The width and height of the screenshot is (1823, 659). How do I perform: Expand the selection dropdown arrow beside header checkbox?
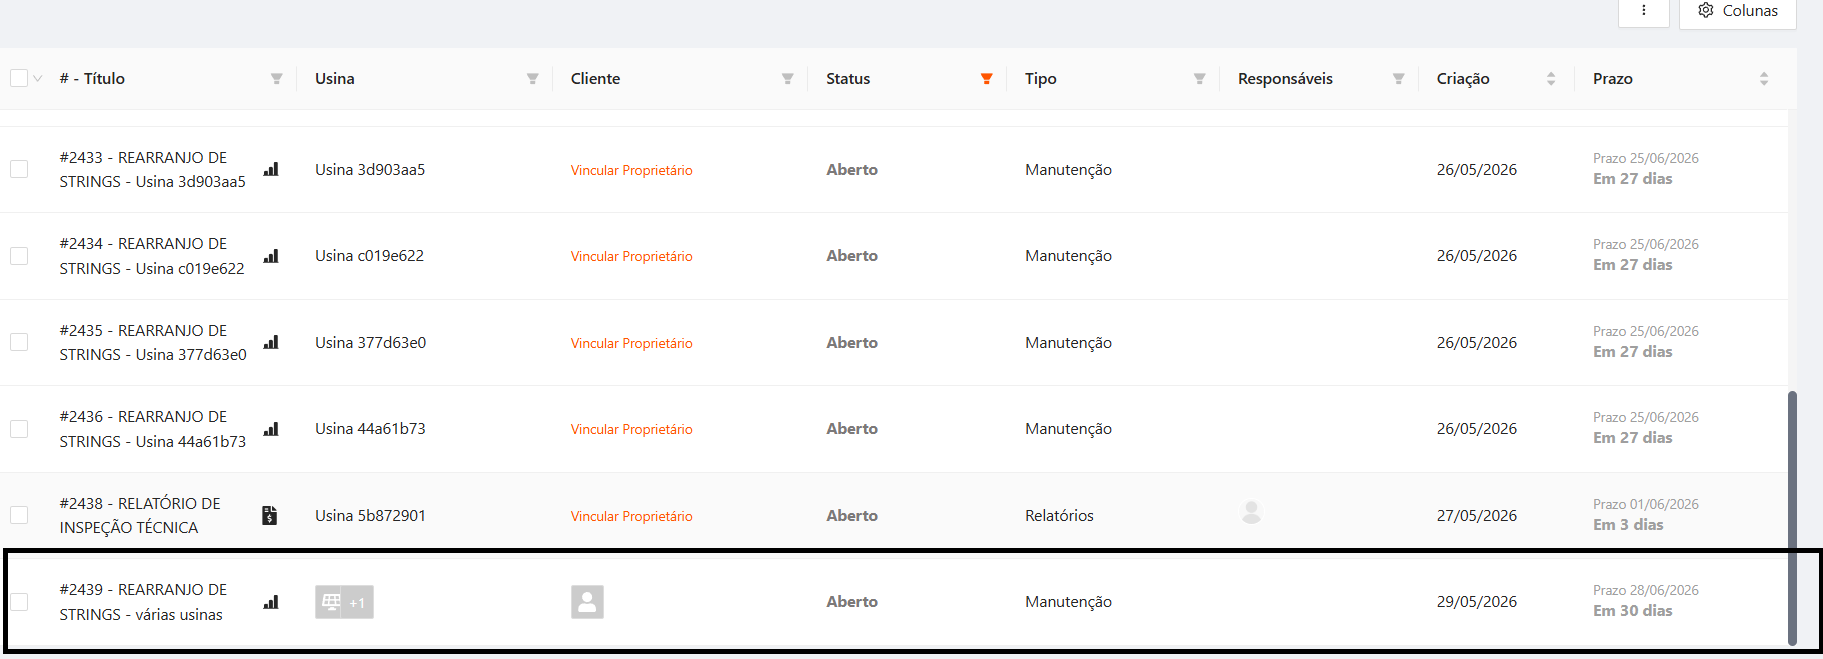click(x=38, y=78)
